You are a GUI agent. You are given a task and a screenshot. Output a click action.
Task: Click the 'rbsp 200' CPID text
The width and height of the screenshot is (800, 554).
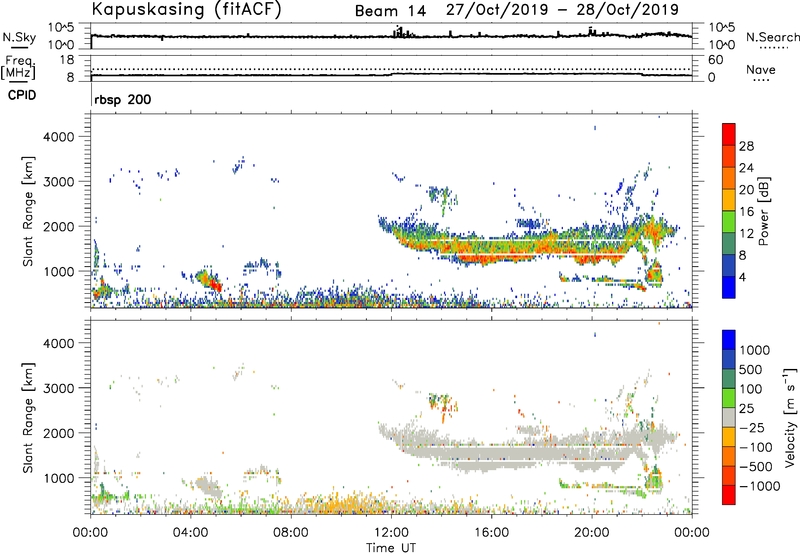[x=122, y=99]
